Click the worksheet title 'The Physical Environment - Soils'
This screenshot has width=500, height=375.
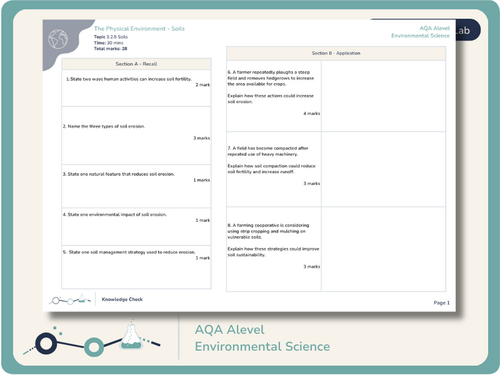point(139,29)
